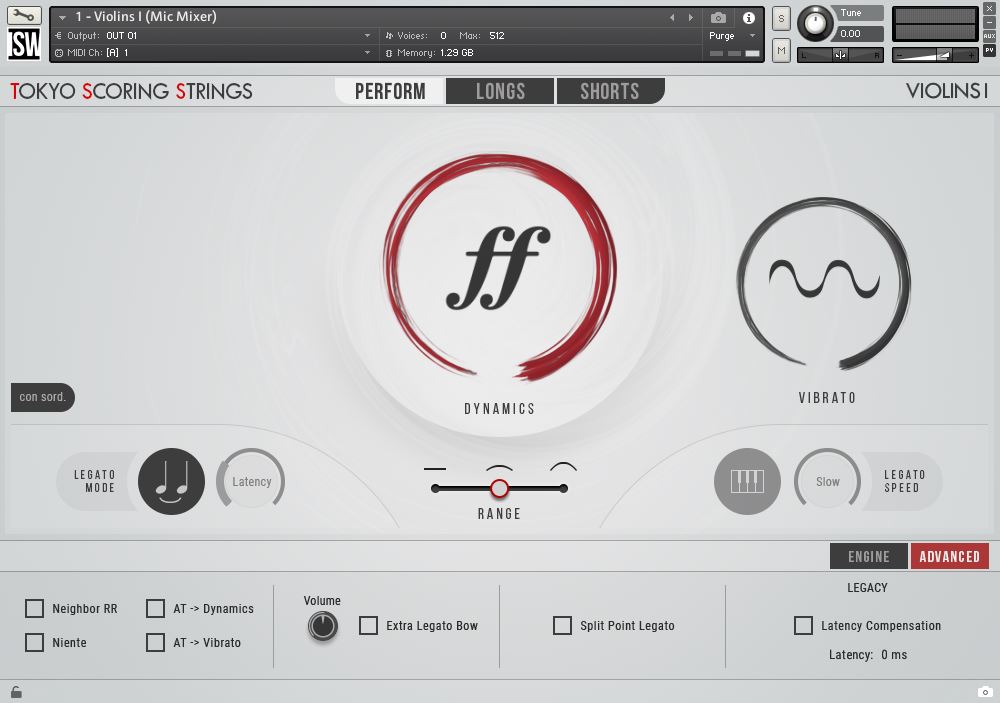Image resolution: width=1000 pixels, height=703 pixels.
Task: Open the Output OUT 01 dropdown
Action: click(x=214, y=36)
